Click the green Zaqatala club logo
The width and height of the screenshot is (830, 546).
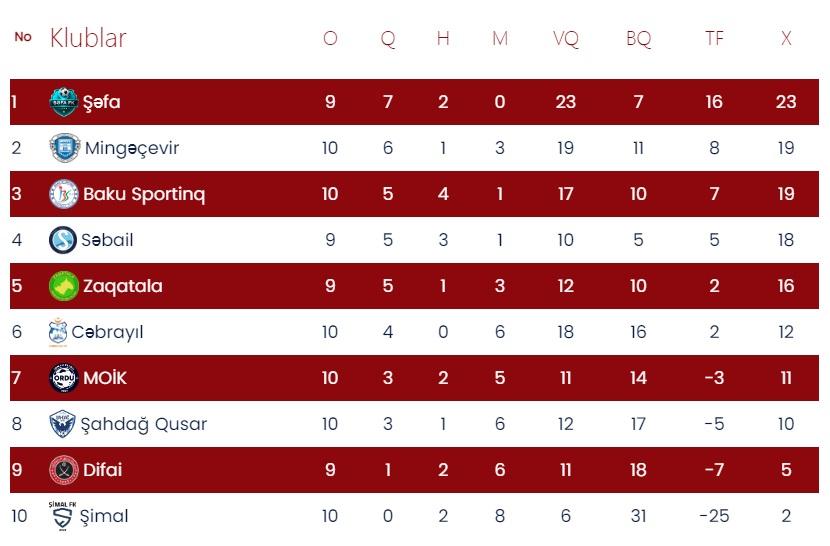coord(64,286)
